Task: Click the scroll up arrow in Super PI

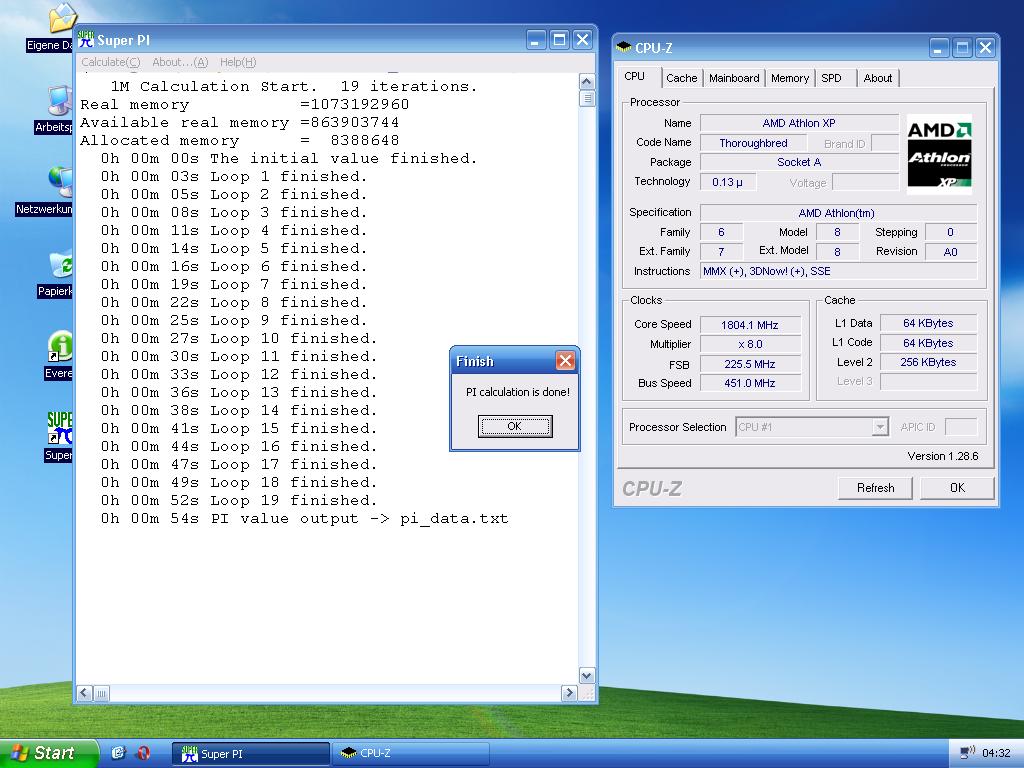Action: (586, 81)
